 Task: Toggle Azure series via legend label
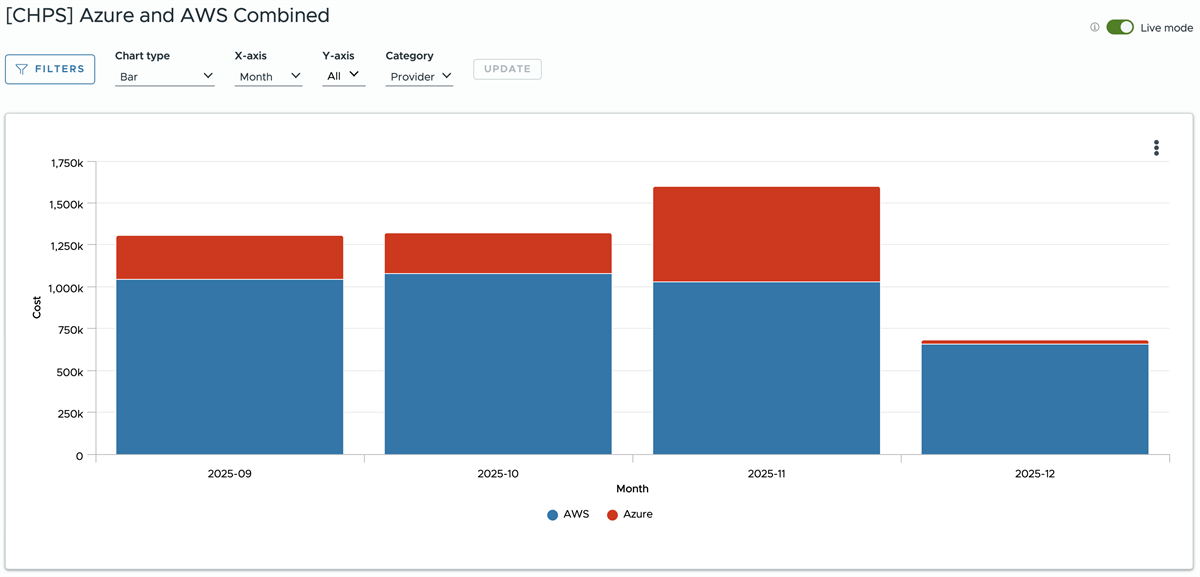pos(638,514)
